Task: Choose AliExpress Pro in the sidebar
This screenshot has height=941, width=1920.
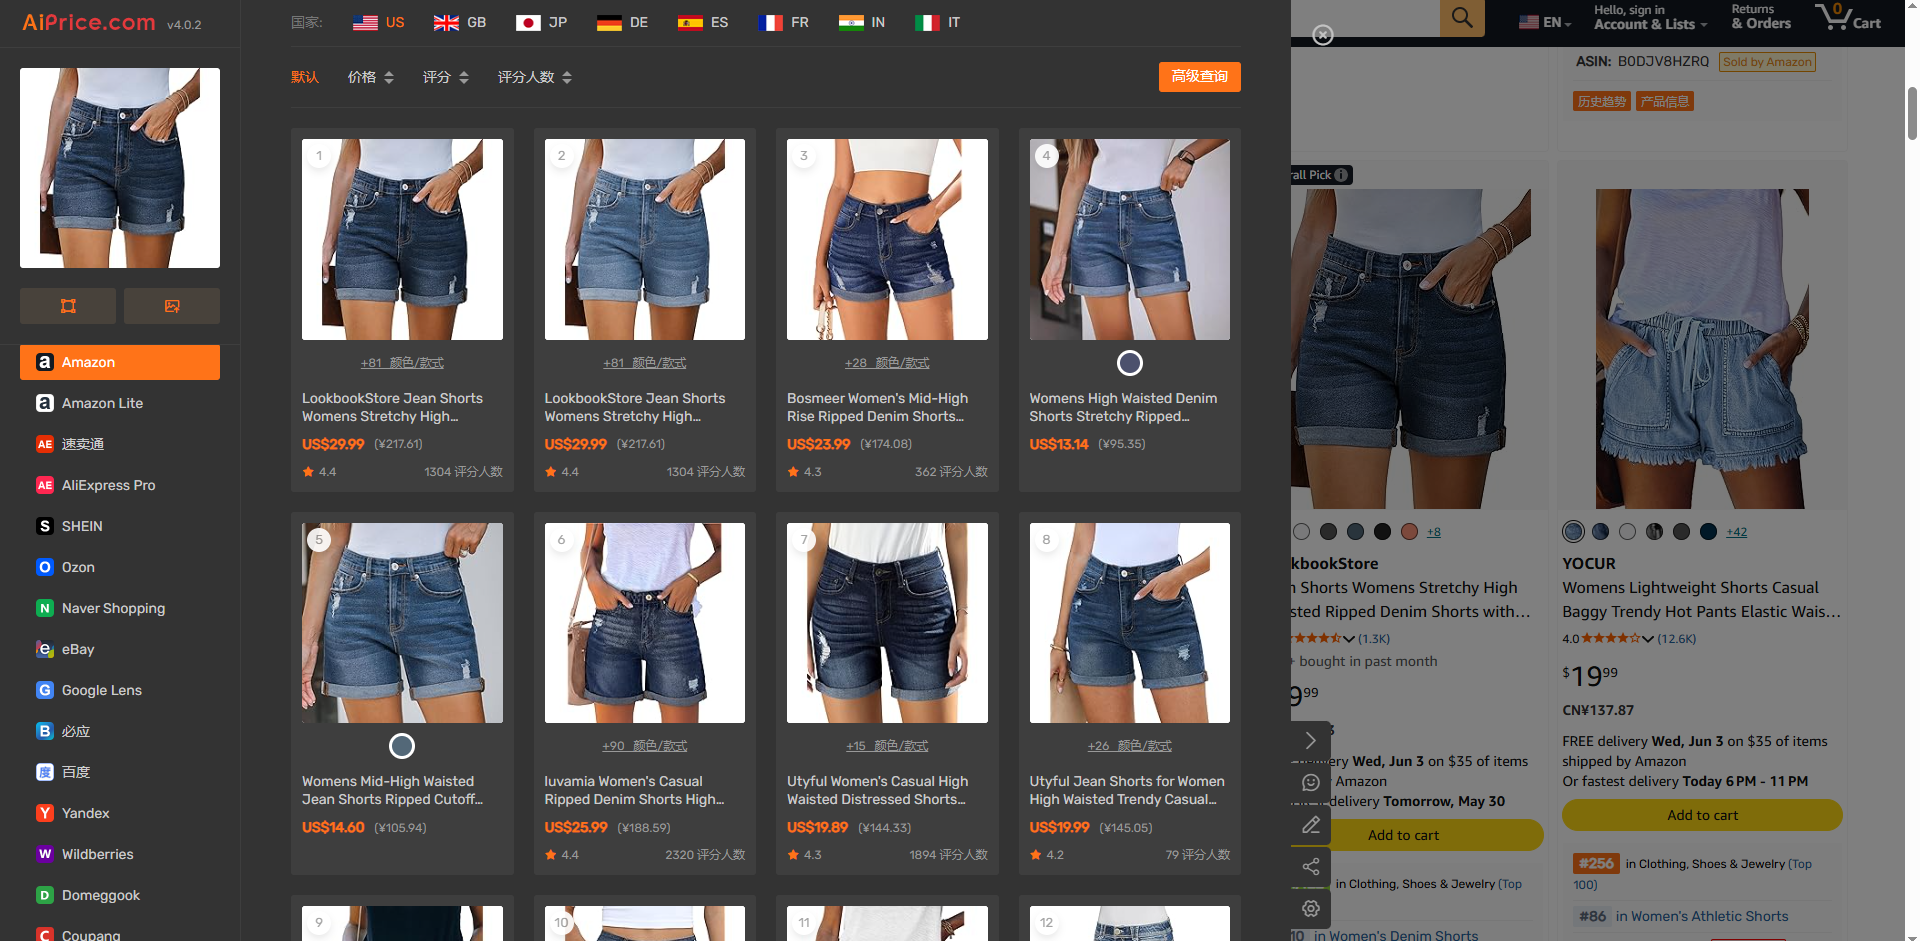Action: [x=120, y=485]
